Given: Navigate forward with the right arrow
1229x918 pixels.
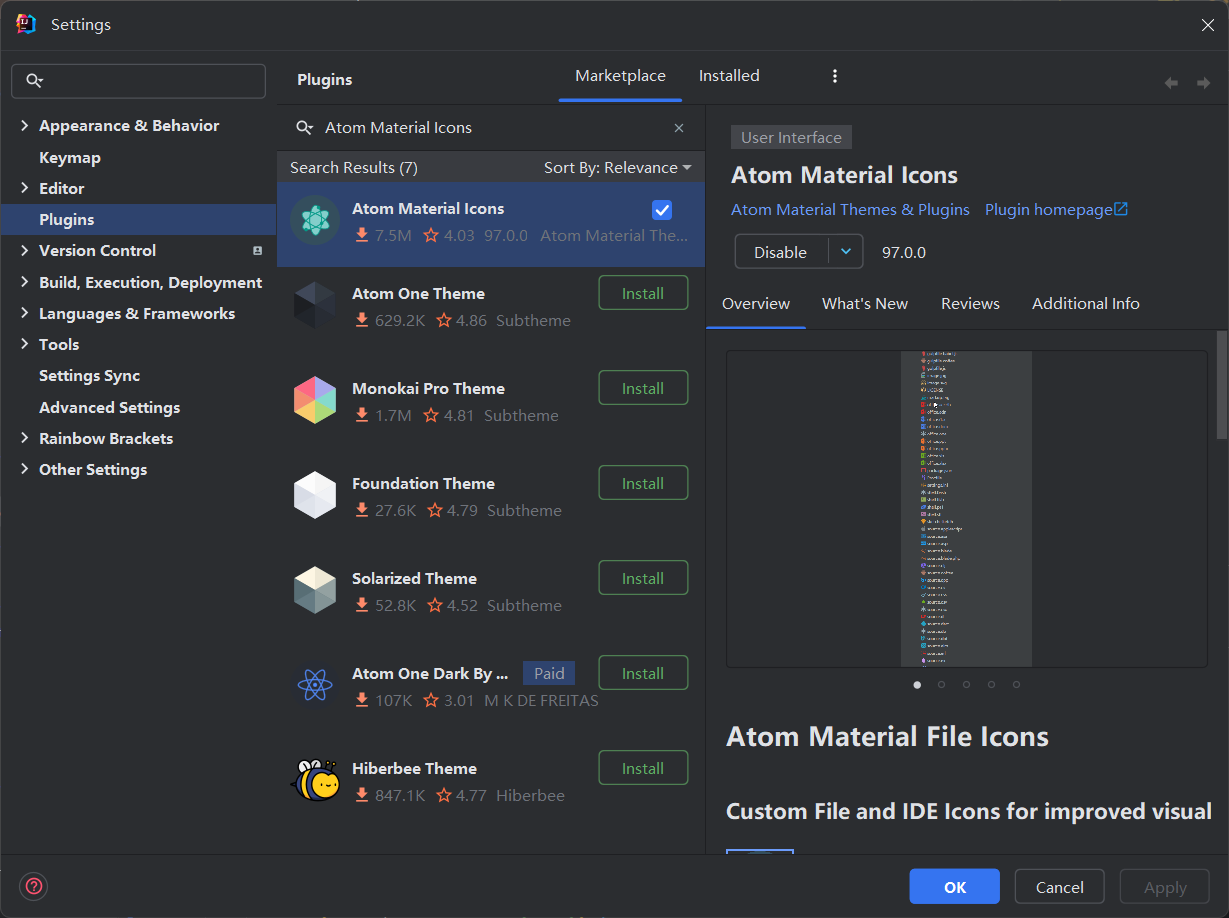Looking at the screenshot, I should tap(1203, 83).
